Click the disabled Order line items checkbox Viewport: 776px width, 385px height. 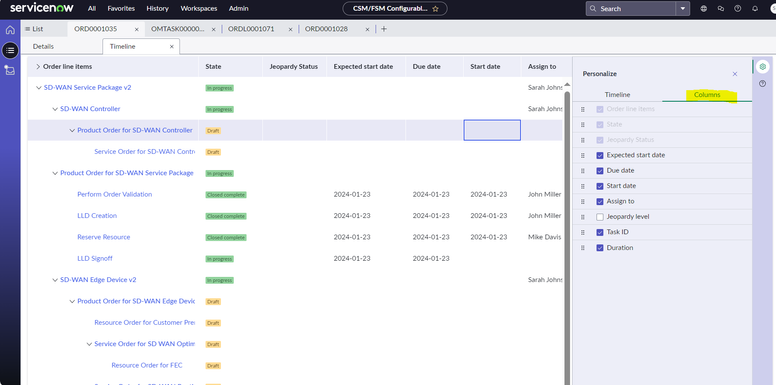600,109
